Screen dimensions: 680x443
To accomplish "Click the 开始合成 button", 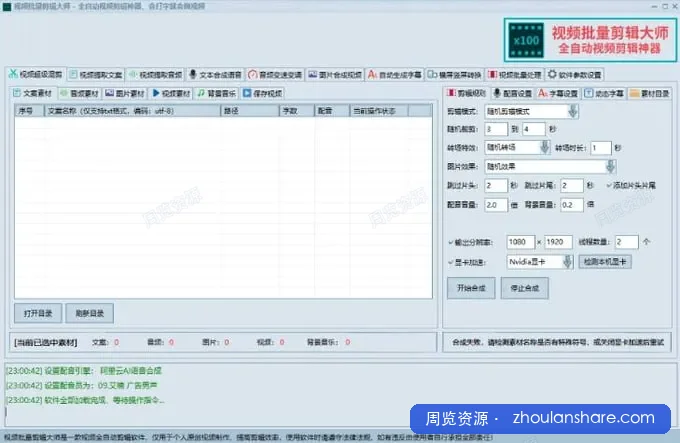I will pyautogui.click(x=471, y=288).
